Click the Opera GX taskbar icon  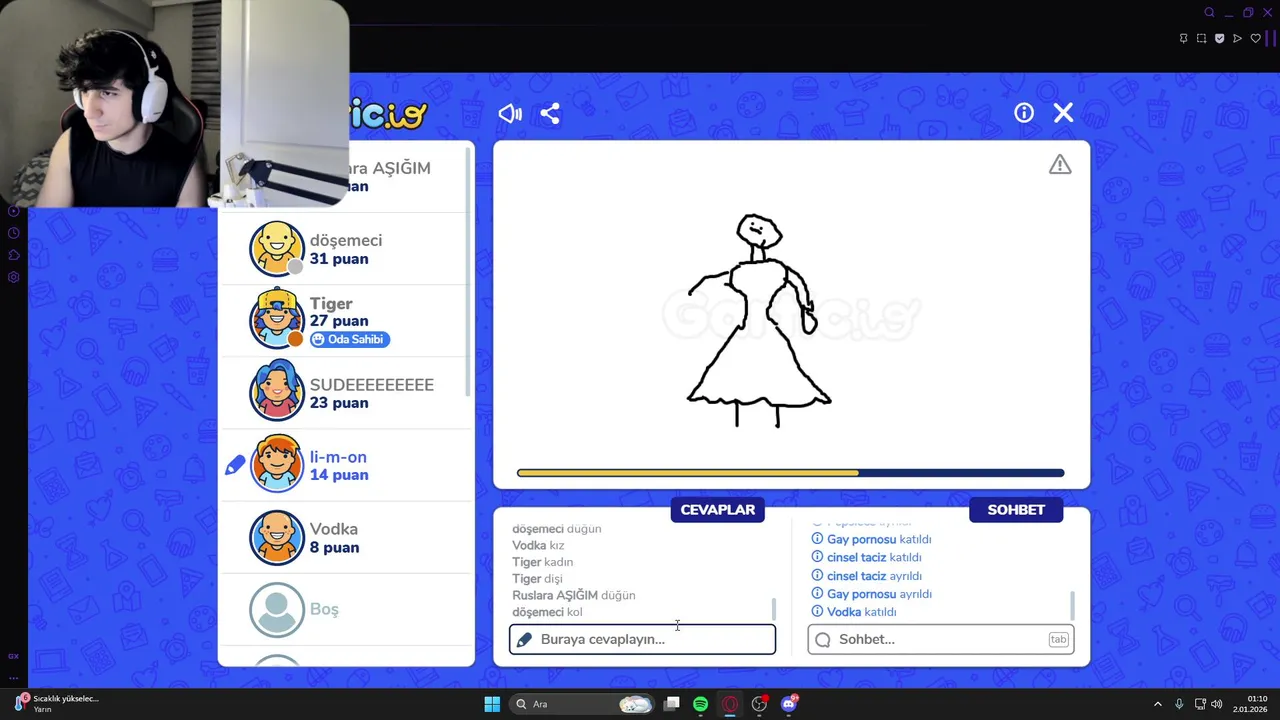click(x=730, y=704)
